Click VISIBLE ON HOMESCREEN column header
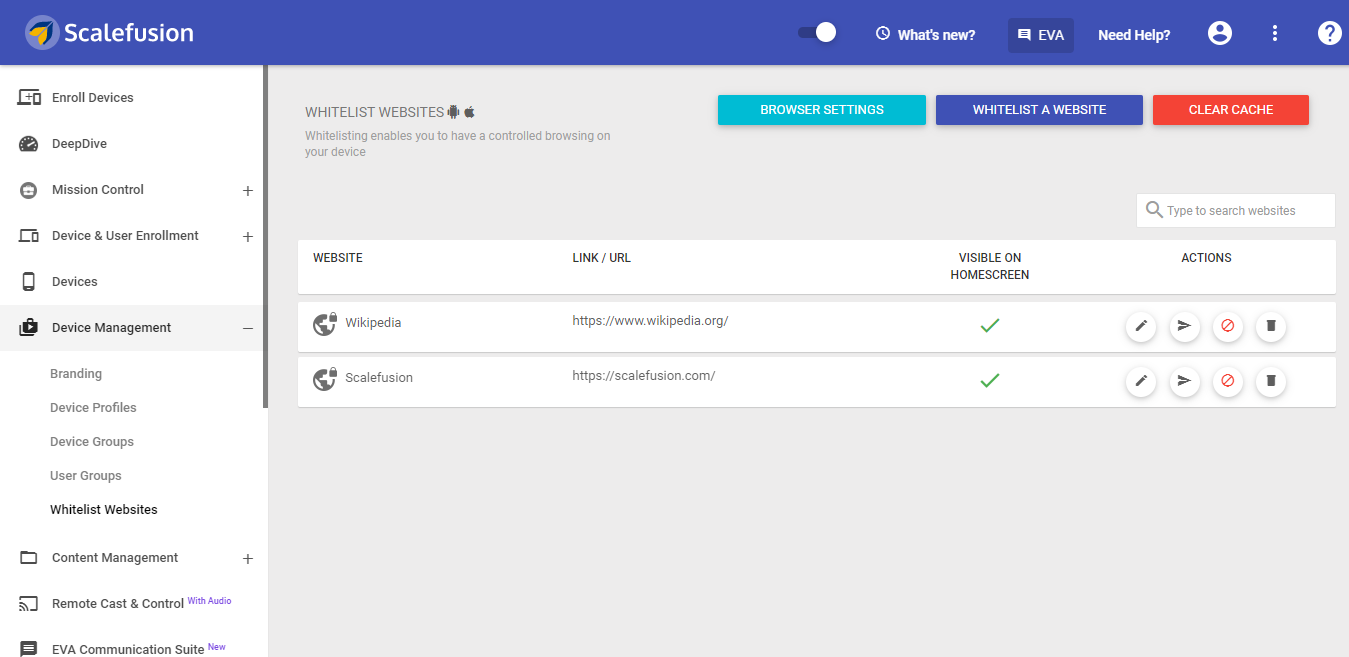The image size is (1349, 657). pyautogui.click(x=990, y=266)
